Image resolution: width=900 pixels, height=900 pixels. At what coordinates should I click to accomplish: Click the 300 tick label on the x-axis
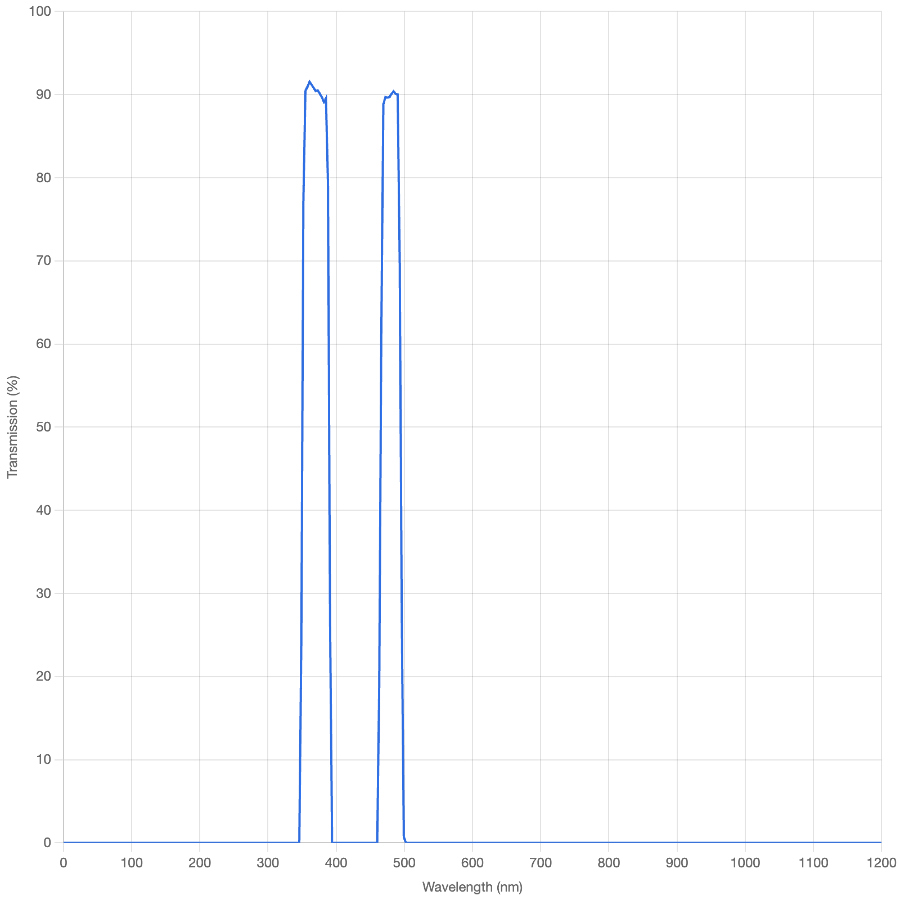267,860
